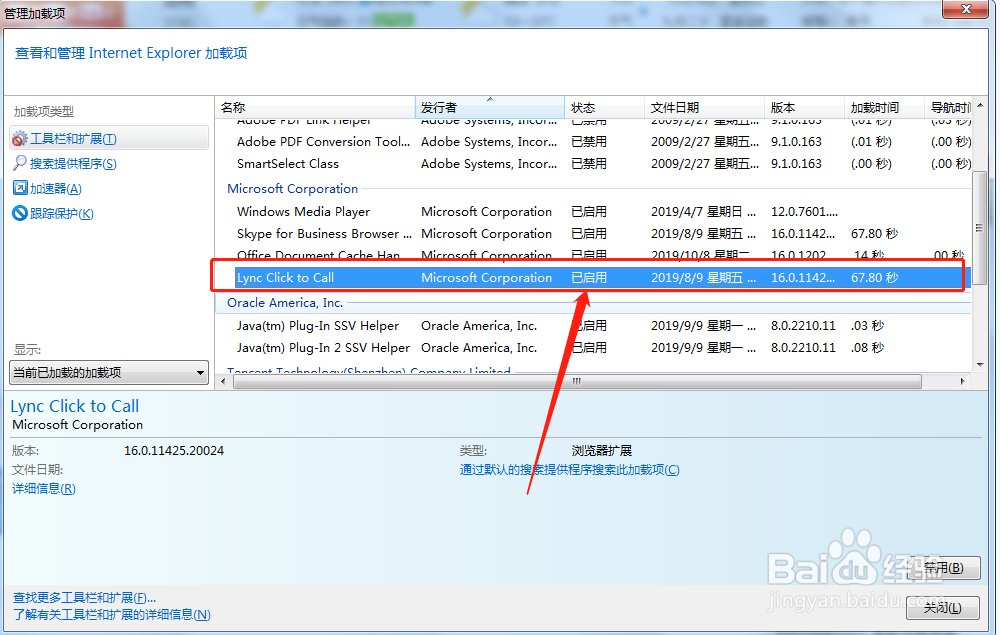Sort by 名称 column header
The width and height of the screenshot is (1000, 635).
click(315, 107)
